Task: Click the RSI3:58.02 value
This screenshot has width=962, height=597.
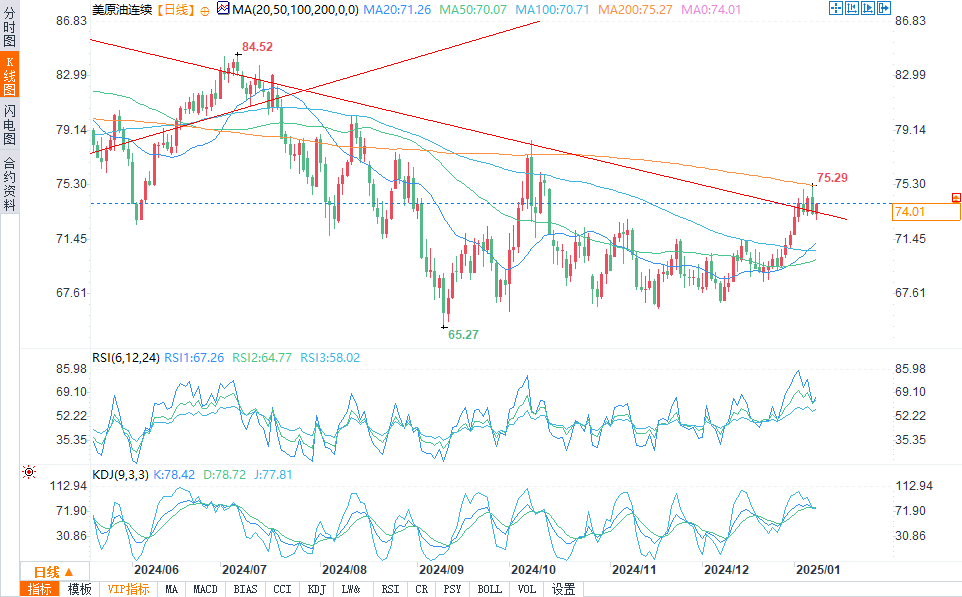Action: pyautogui.click(x=330, y=357)
